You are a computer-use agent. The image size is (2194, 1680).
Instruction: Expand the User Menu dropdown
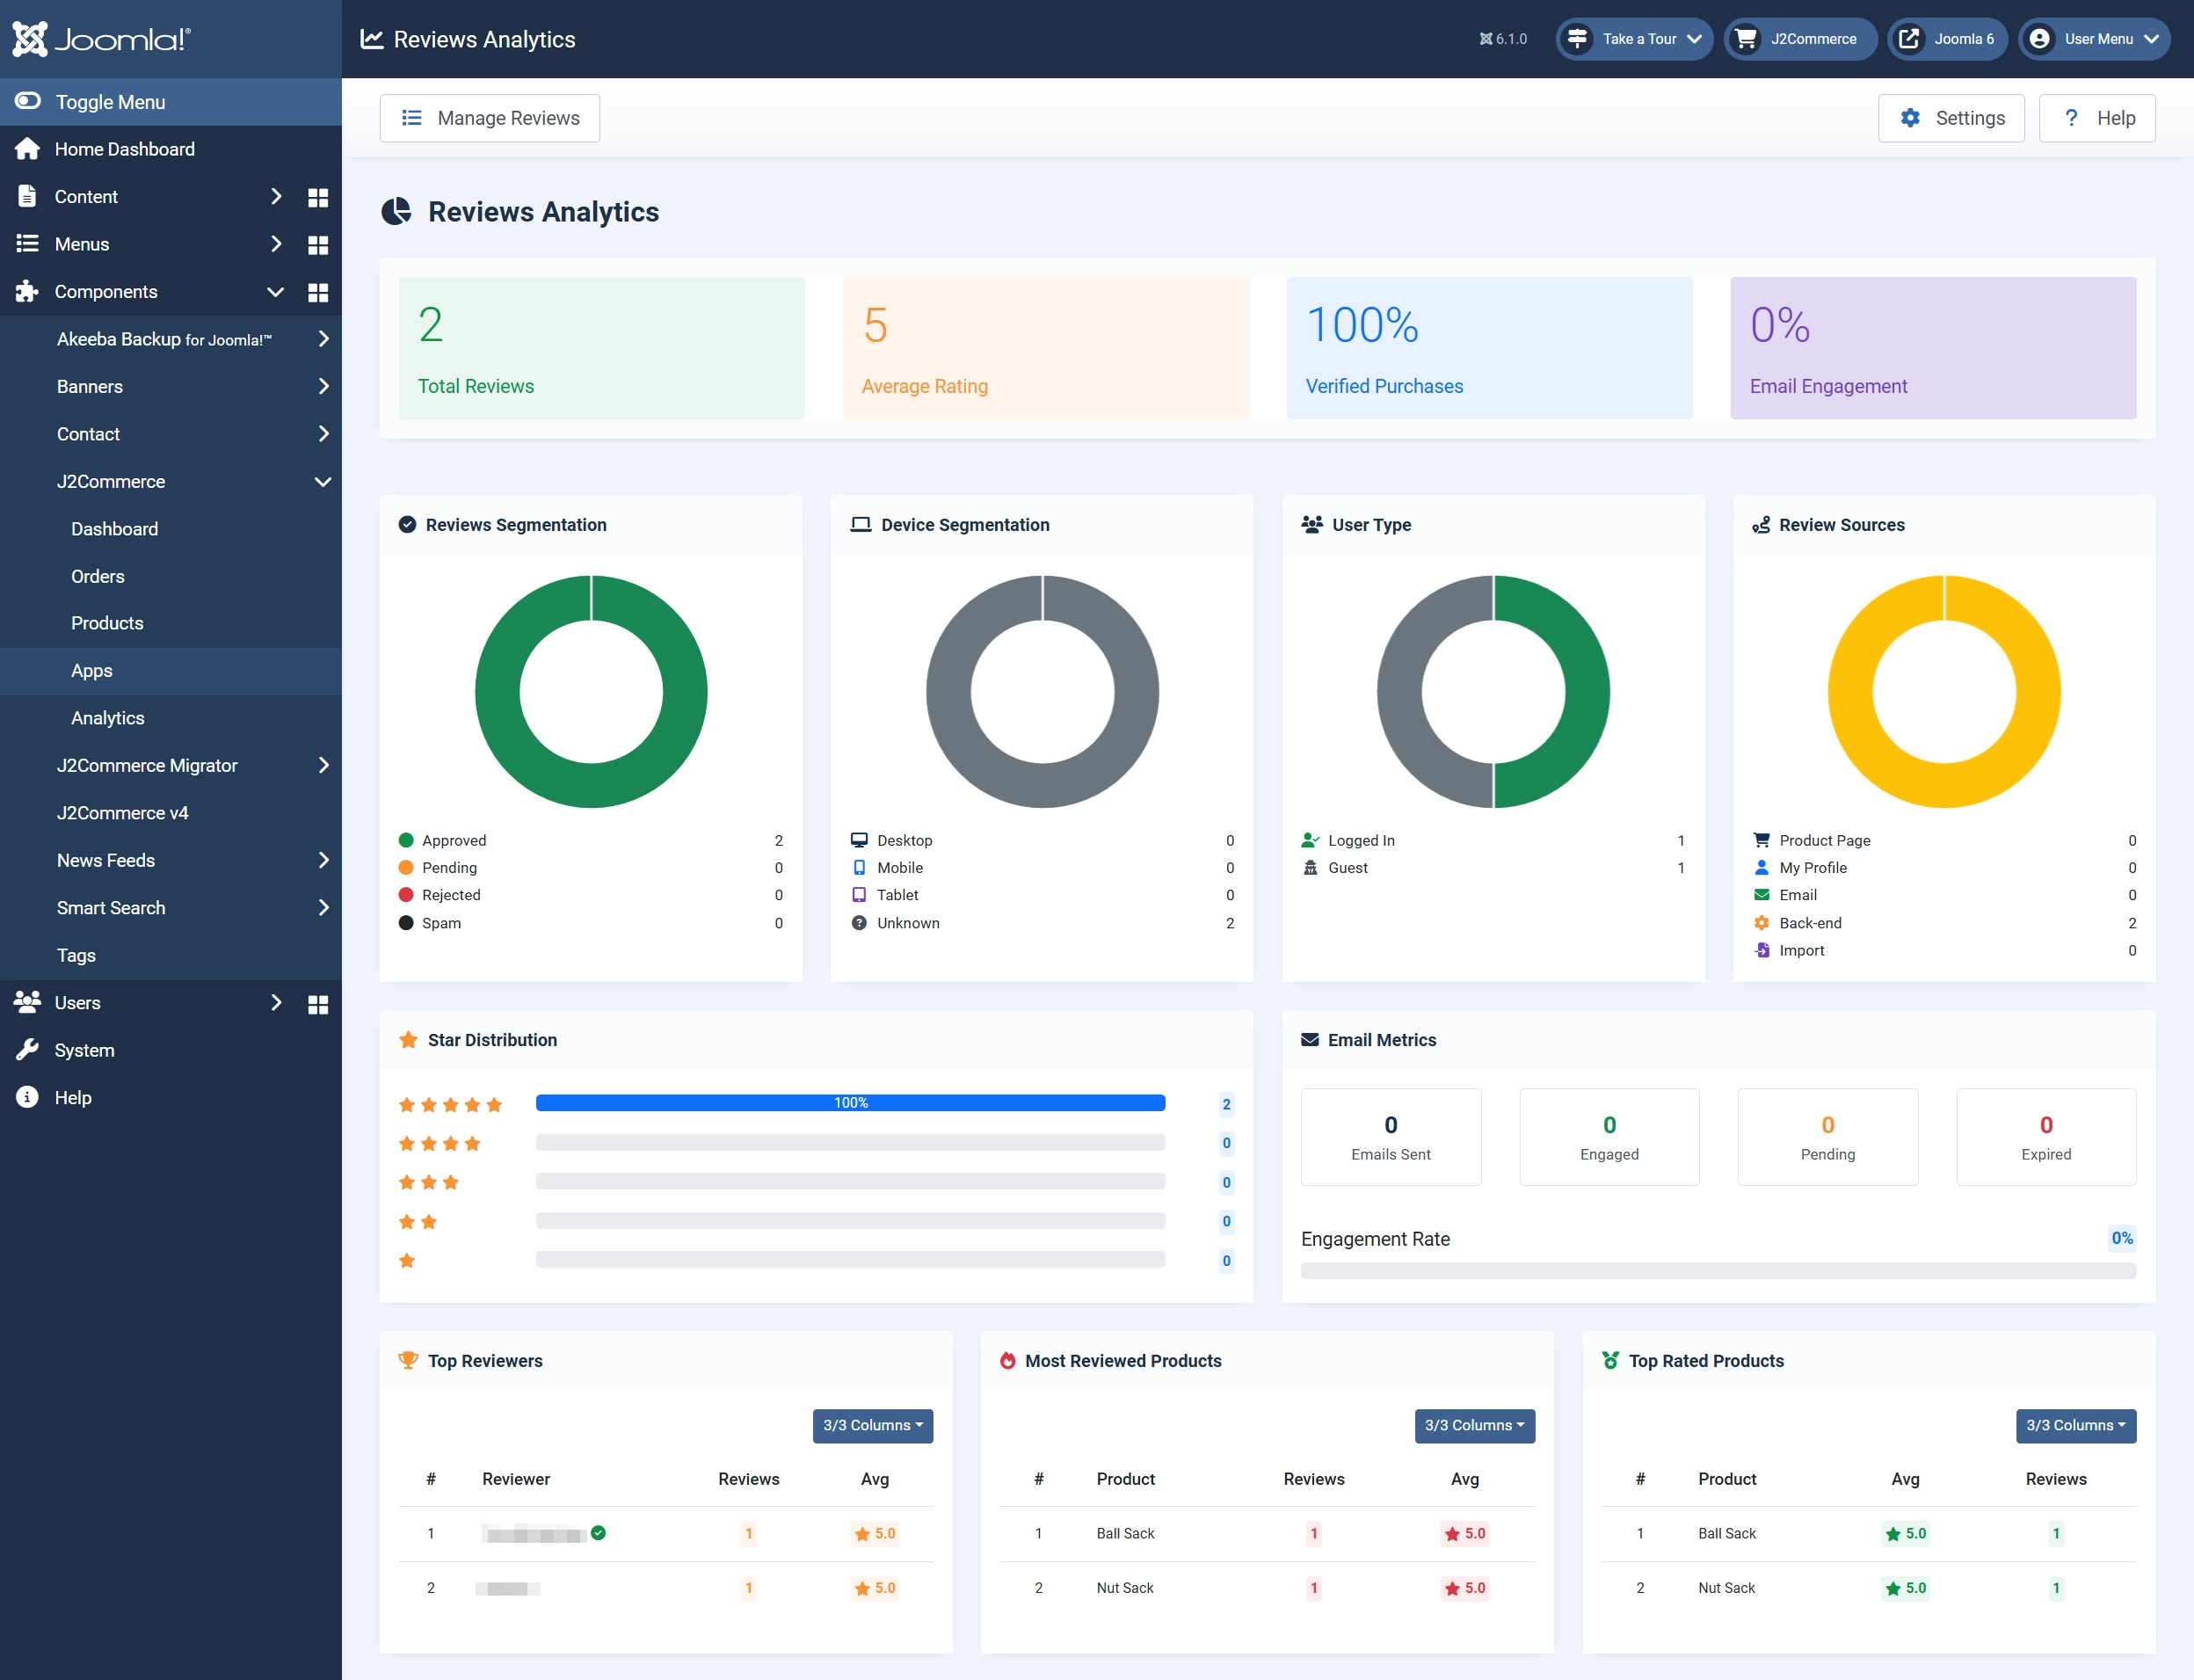2094,39
